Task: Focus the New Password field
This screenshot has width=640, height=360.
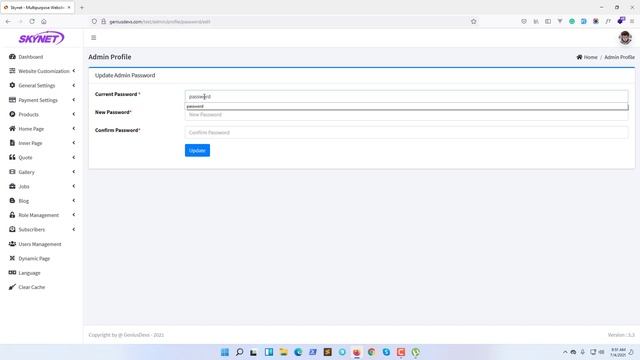Action: coord(406,115)
